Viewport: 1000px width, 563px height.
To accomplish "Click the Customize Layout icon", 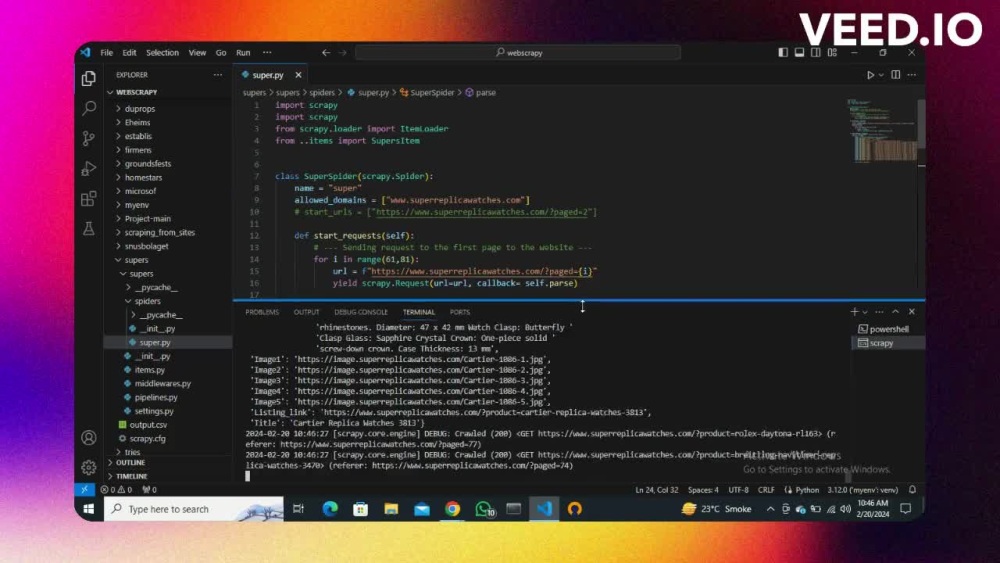I will pos(832,53).
